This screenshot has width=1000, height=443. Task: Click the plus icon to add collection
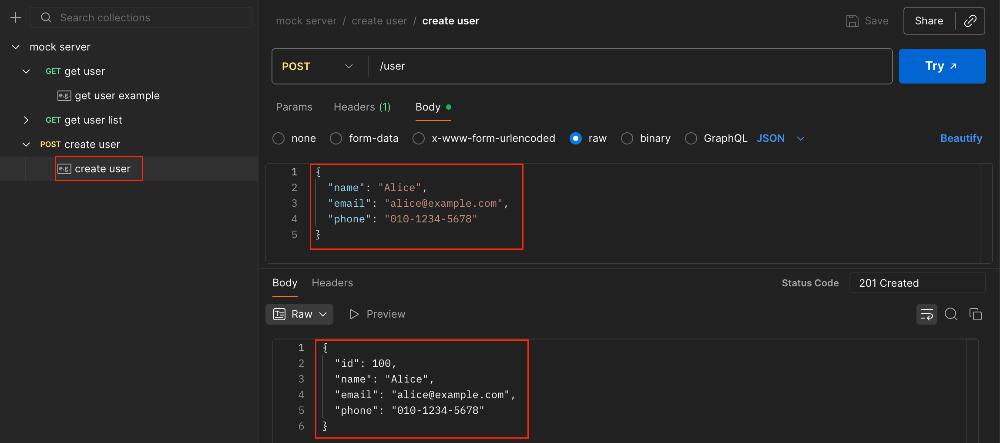(16, 18)
